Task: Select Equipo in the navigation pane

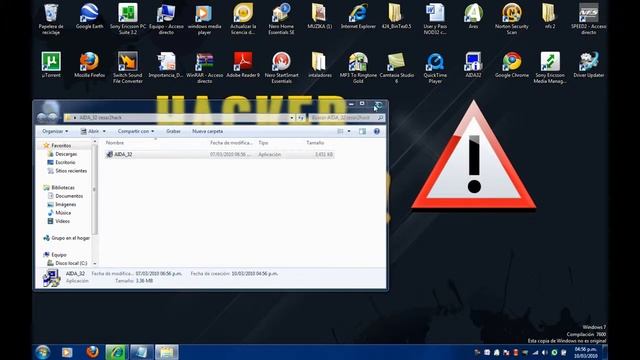Action: tap(58, 255)
